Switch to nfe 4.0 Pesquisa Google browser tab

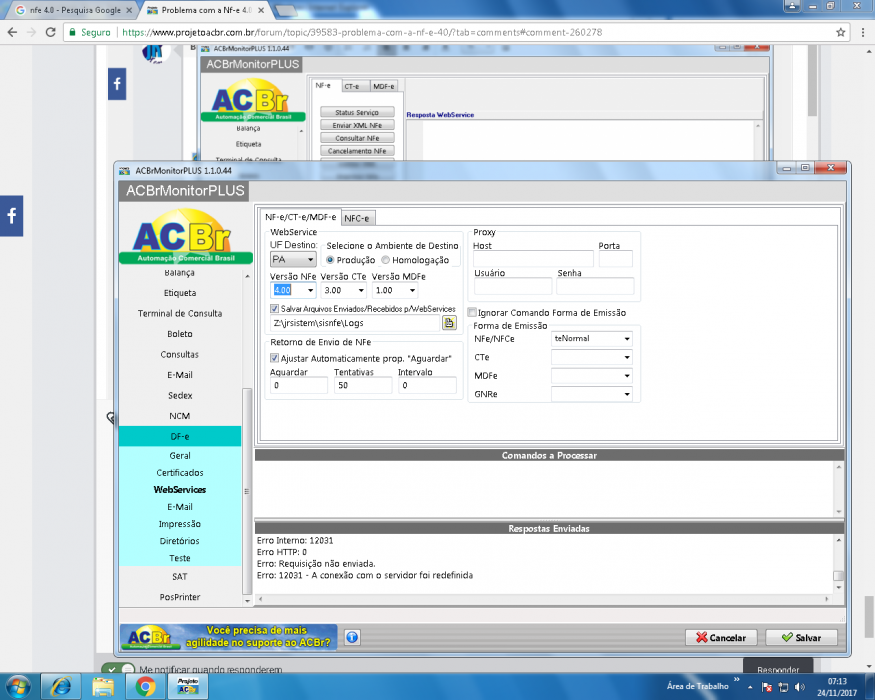[73, 10]
